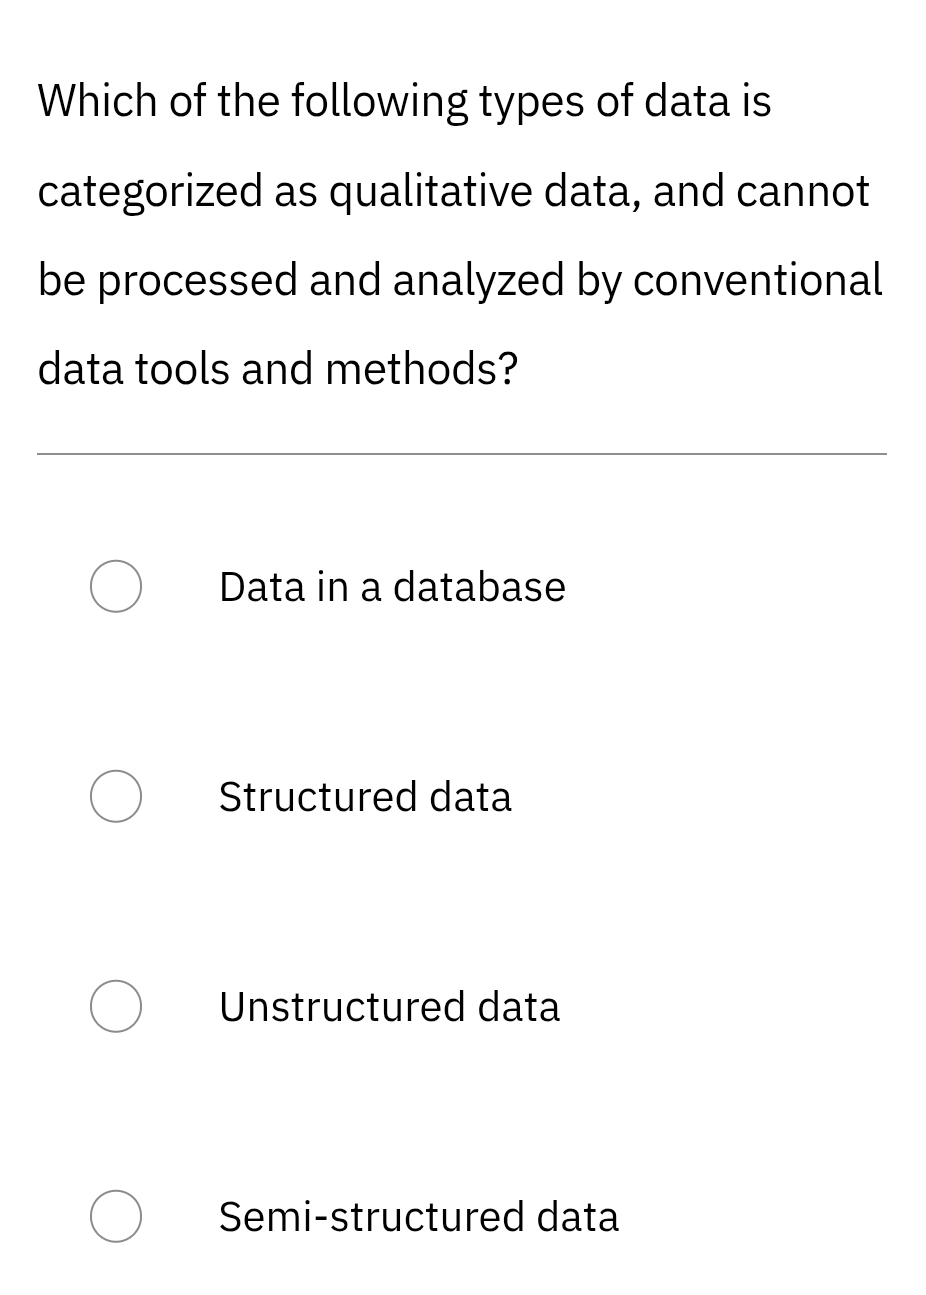Choose the 'Structured data' radio button
The image size is (926, 1295).
tap(116, 796)
